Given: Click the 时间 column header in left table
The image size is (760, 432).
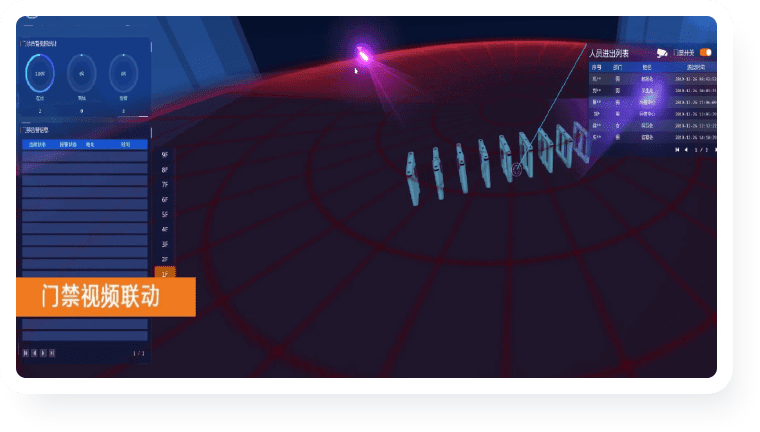Looking at the screenshot, I should pyautogui.click(x=126, y=144).
